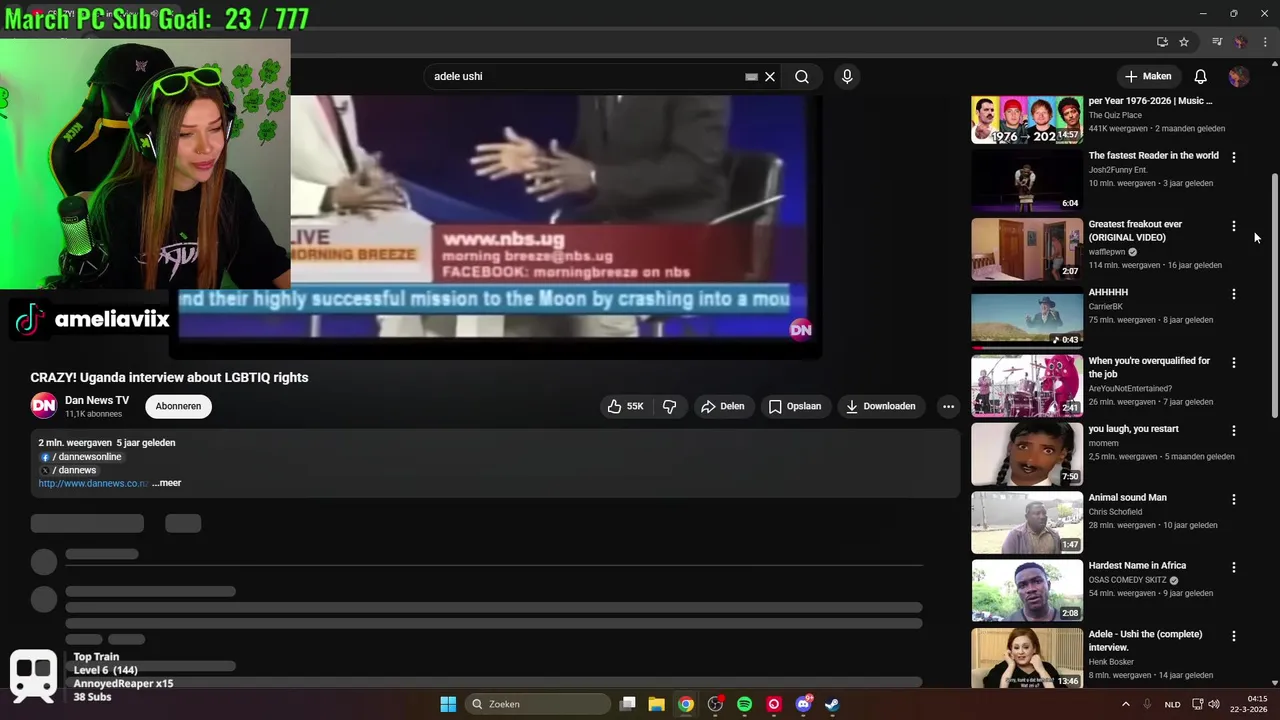
Task: Open you laugh, you restart video title
Action: coord(1133,429)
